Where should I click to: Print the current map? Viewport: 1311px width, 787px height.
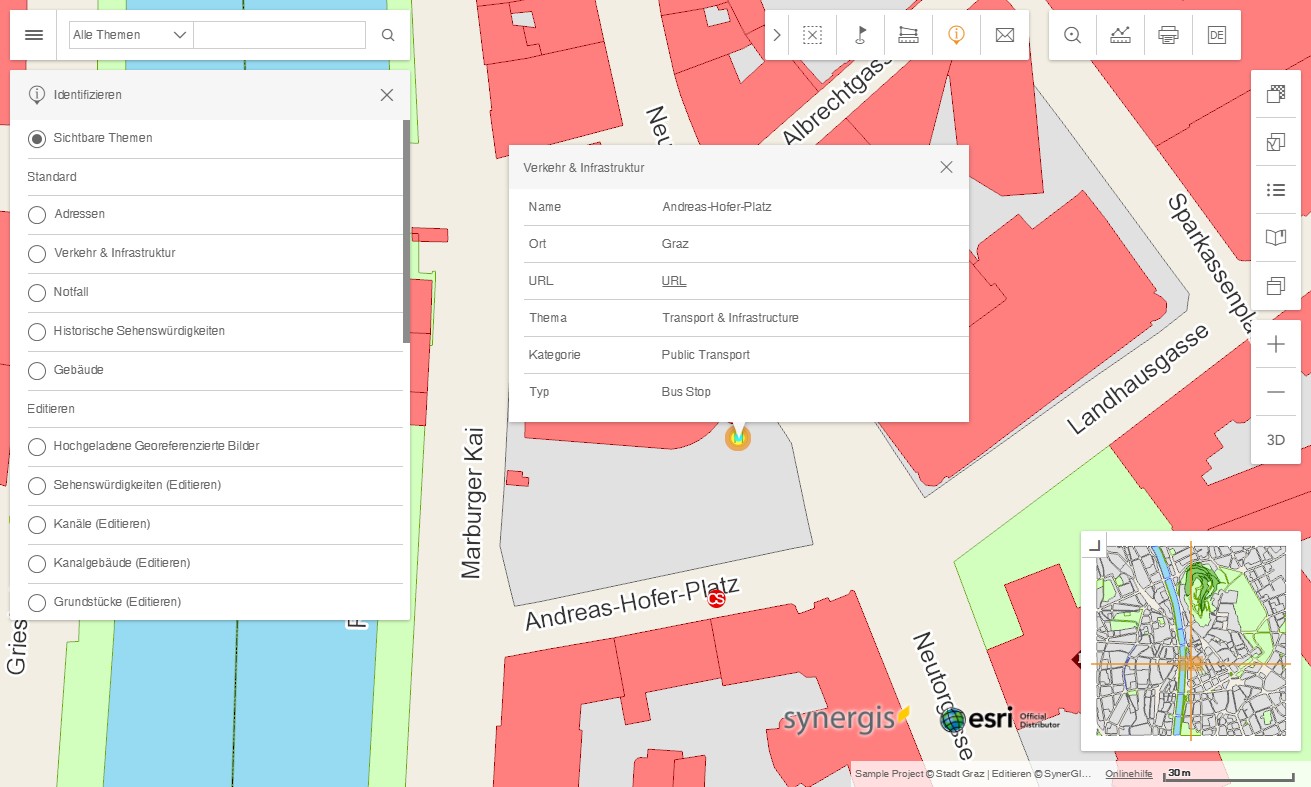[x=1168, y=34]
